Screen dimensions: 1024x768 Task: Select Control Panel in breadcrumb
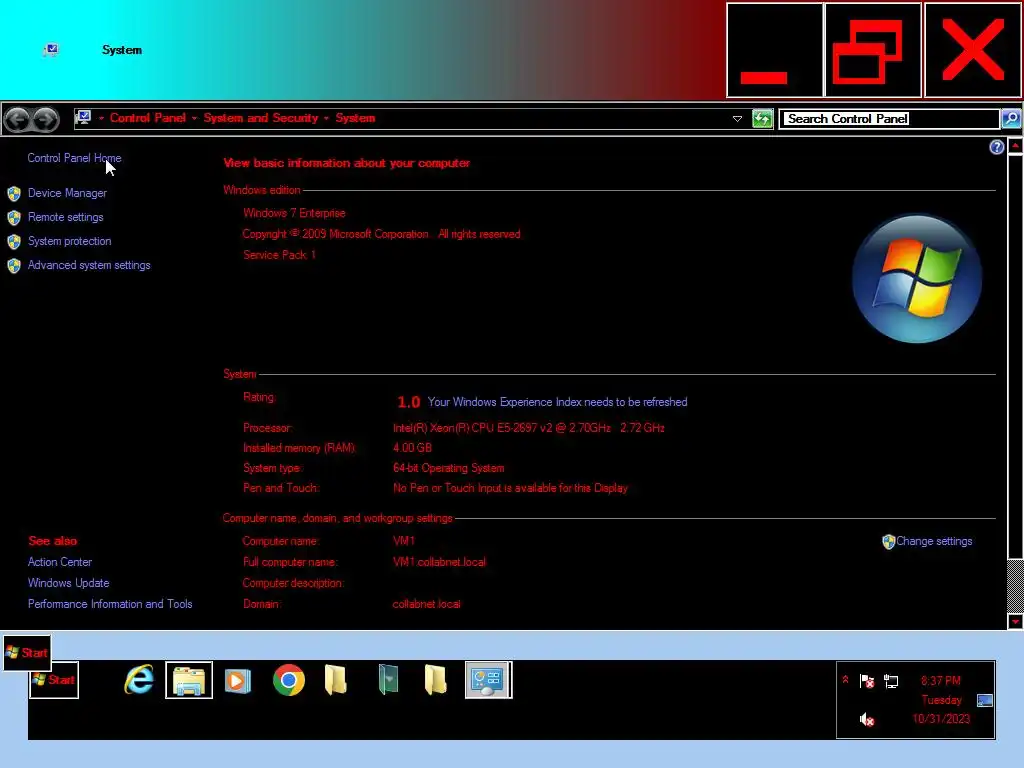pyautogui.click(x=148, y=118)
